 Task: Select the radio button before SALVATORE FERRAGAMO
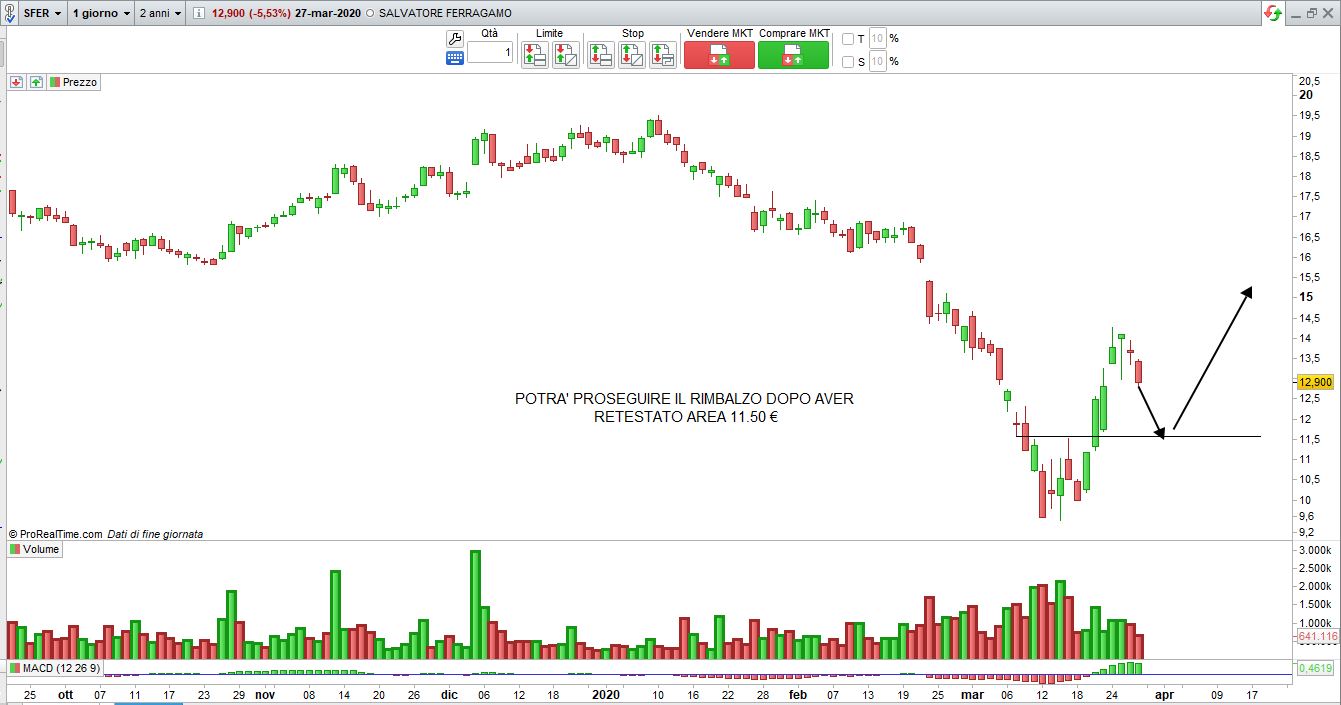coord(372,14)
